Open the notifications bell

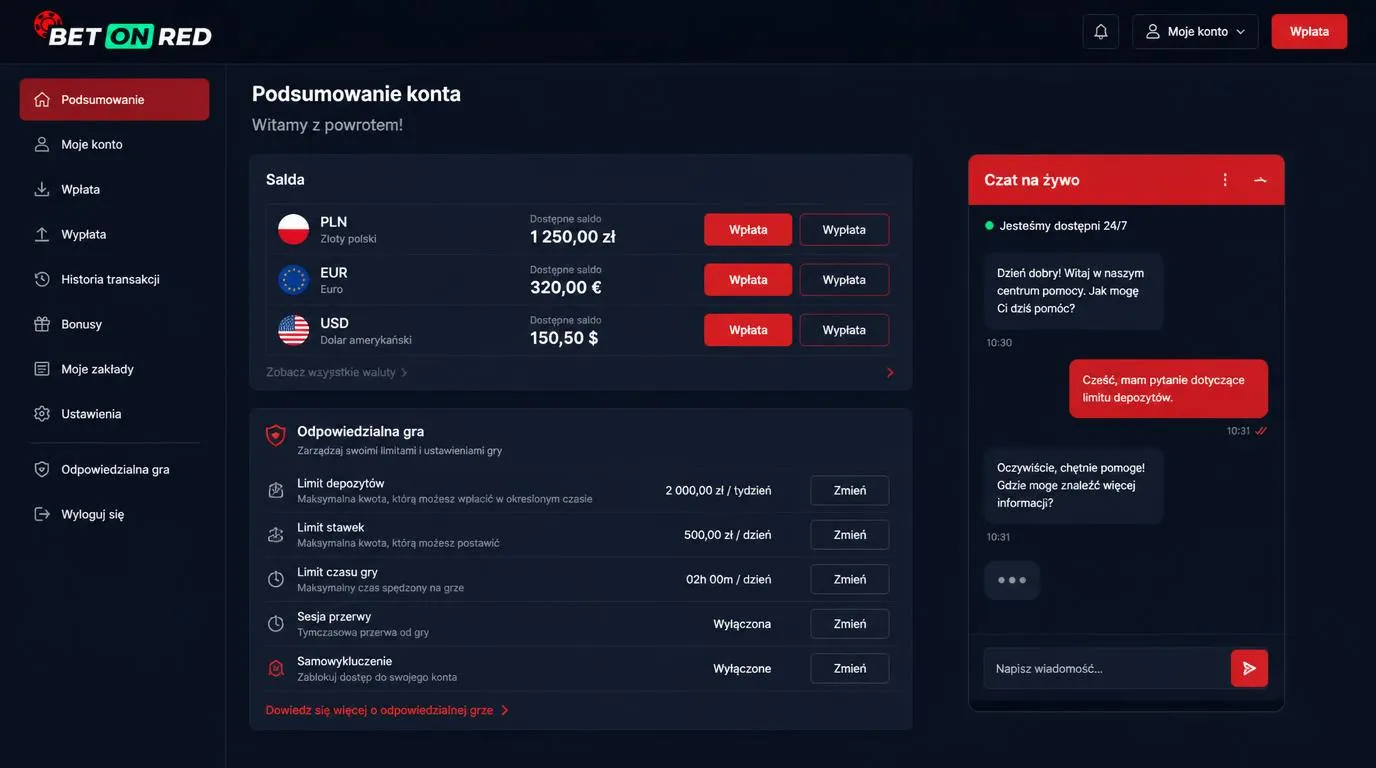(x=1101, y=32)
